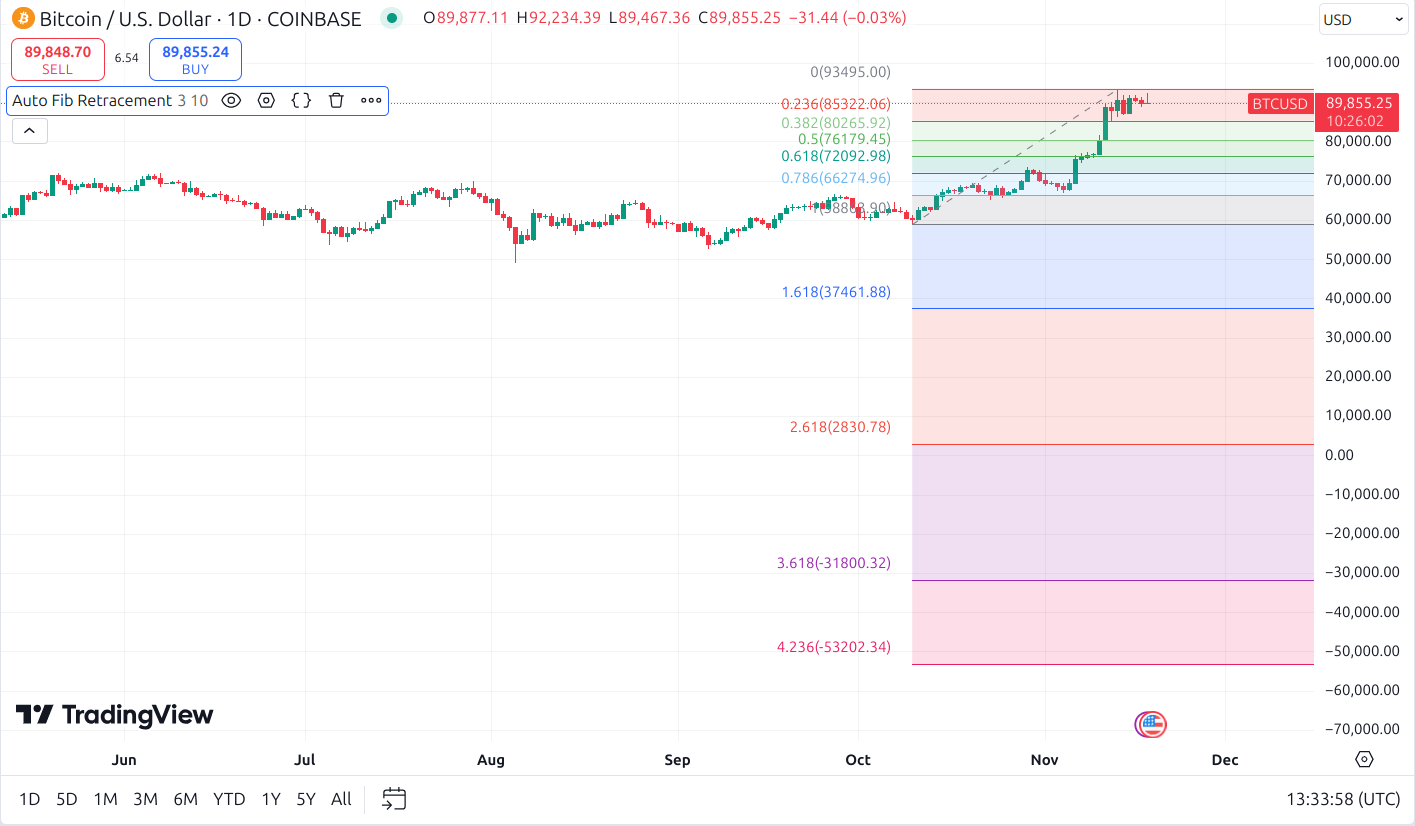Switch to the YTD range
Image resolution: width=1415 pixels, height=826 pixels.
[x=229, y=799]
